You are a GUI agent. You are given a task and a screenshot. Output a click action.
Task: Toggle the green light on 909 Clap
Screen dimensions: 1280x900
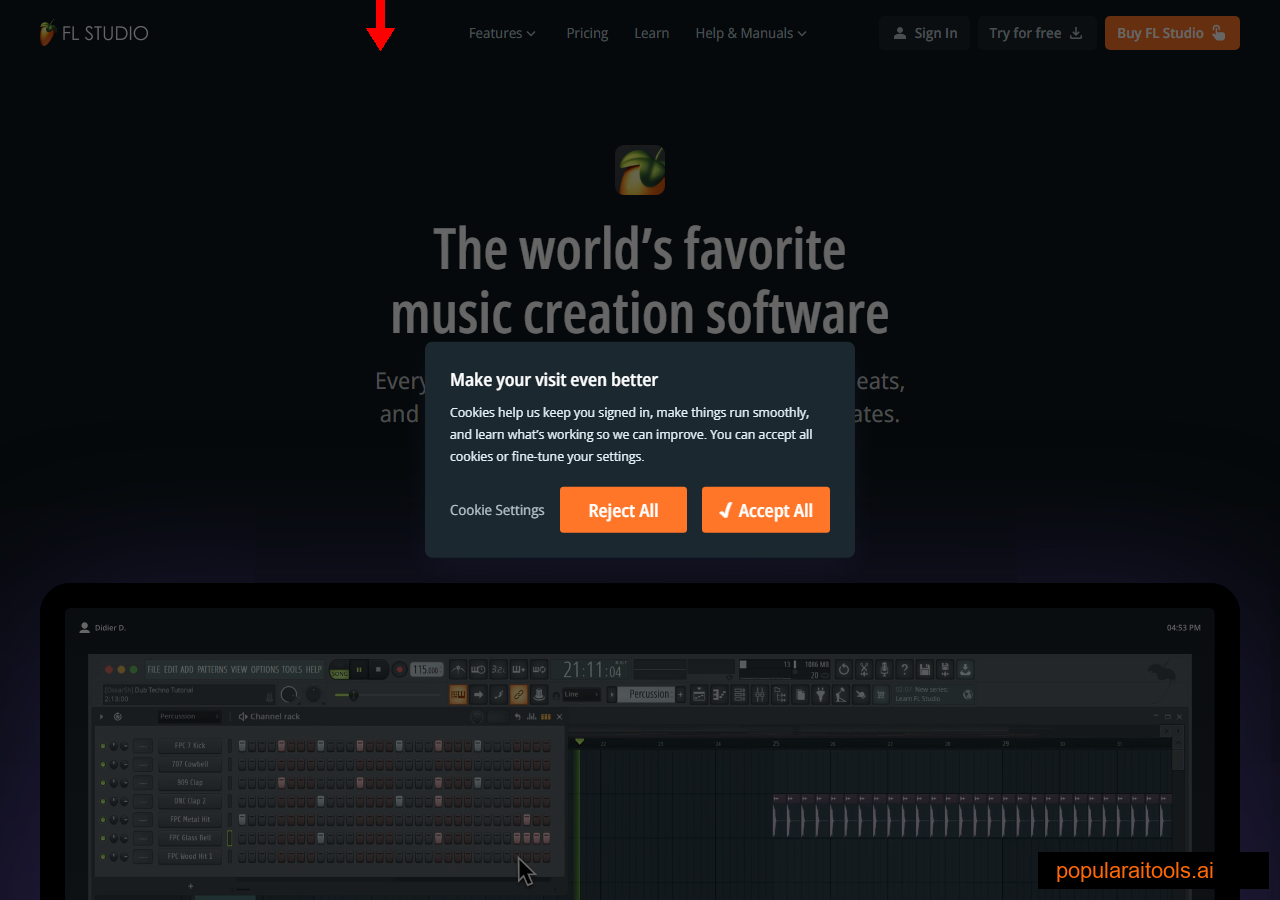click(x=103, y=782)
